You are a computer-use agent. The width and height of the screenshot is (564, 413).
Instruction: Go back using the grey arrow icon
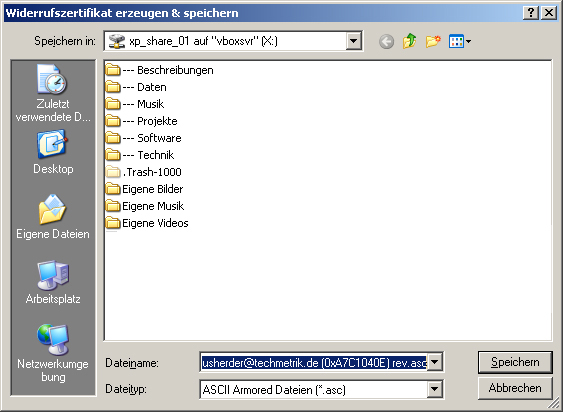pos(386,42)
